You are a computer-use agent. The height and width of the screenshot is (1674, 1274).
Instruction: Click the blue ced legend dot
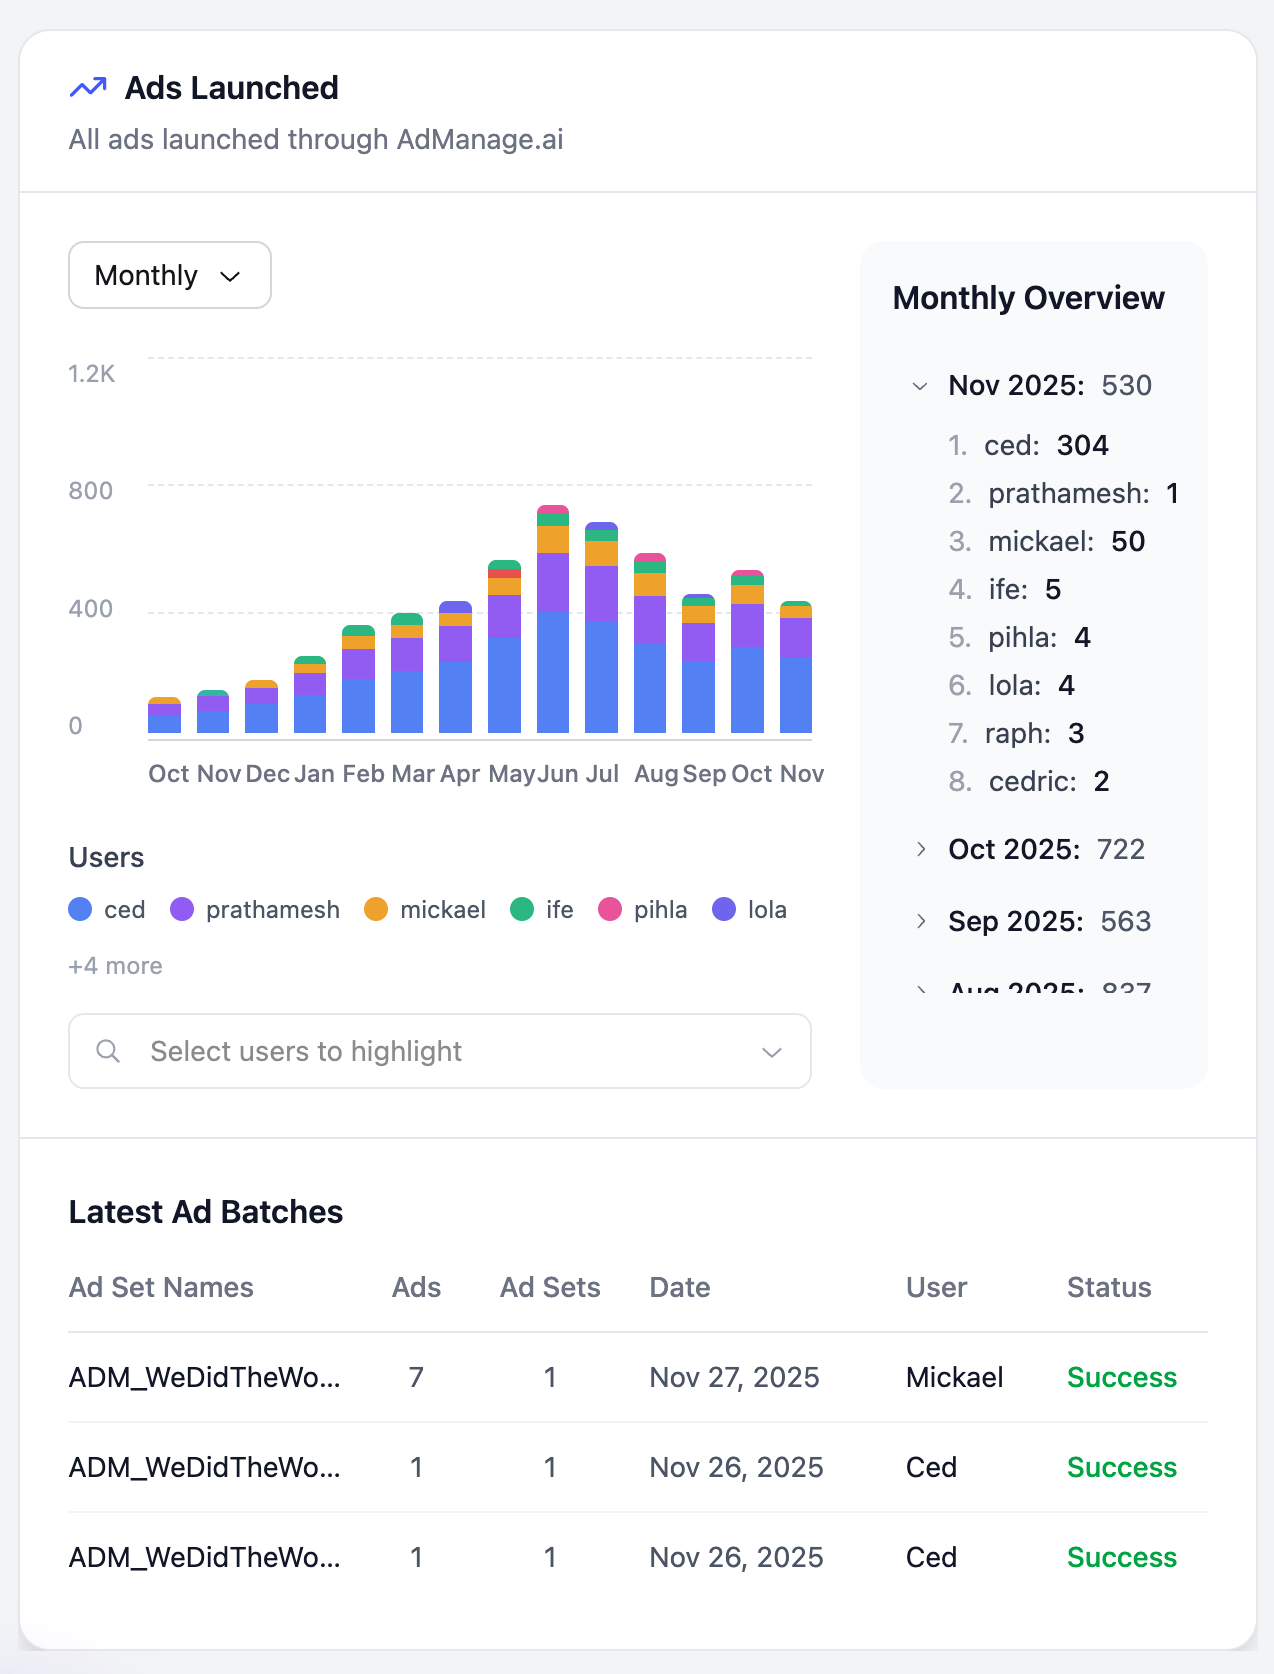point(80,909)
